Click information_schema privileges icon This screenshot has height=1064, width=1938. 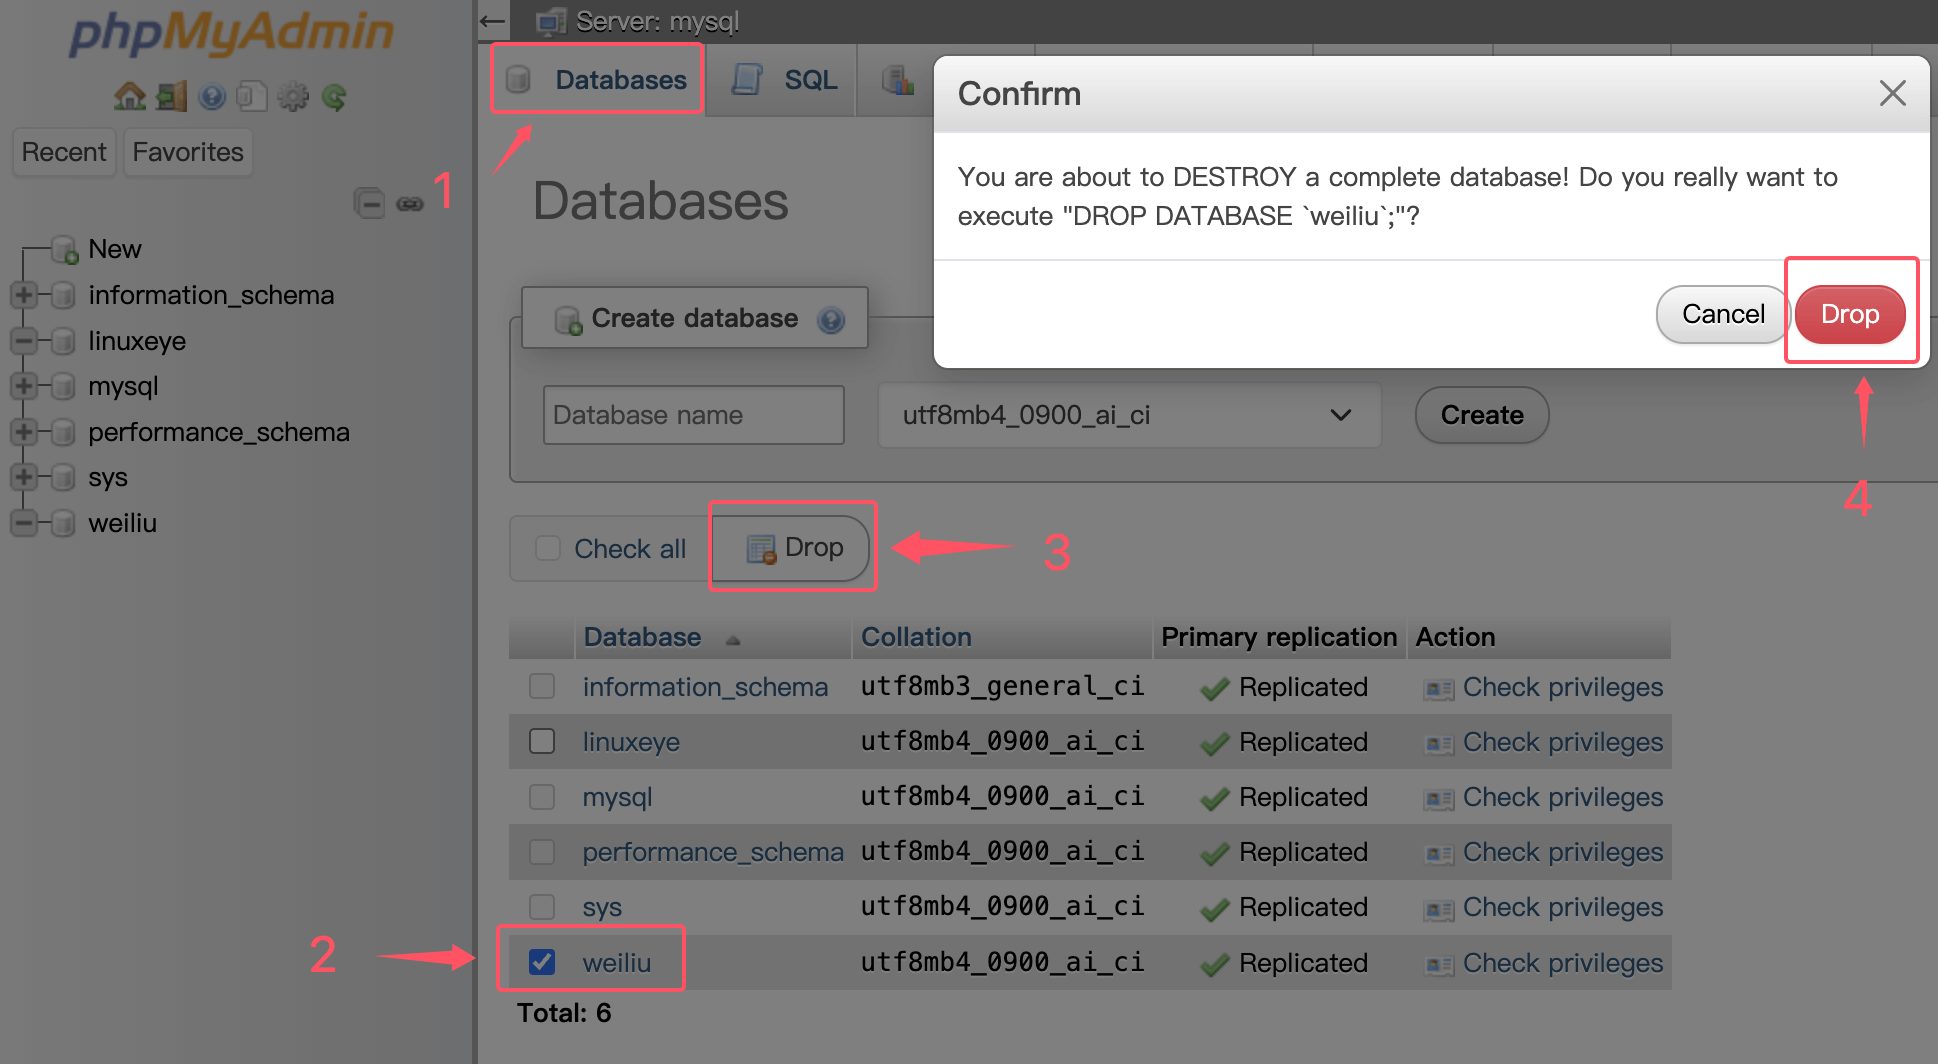pos(1439,689)
